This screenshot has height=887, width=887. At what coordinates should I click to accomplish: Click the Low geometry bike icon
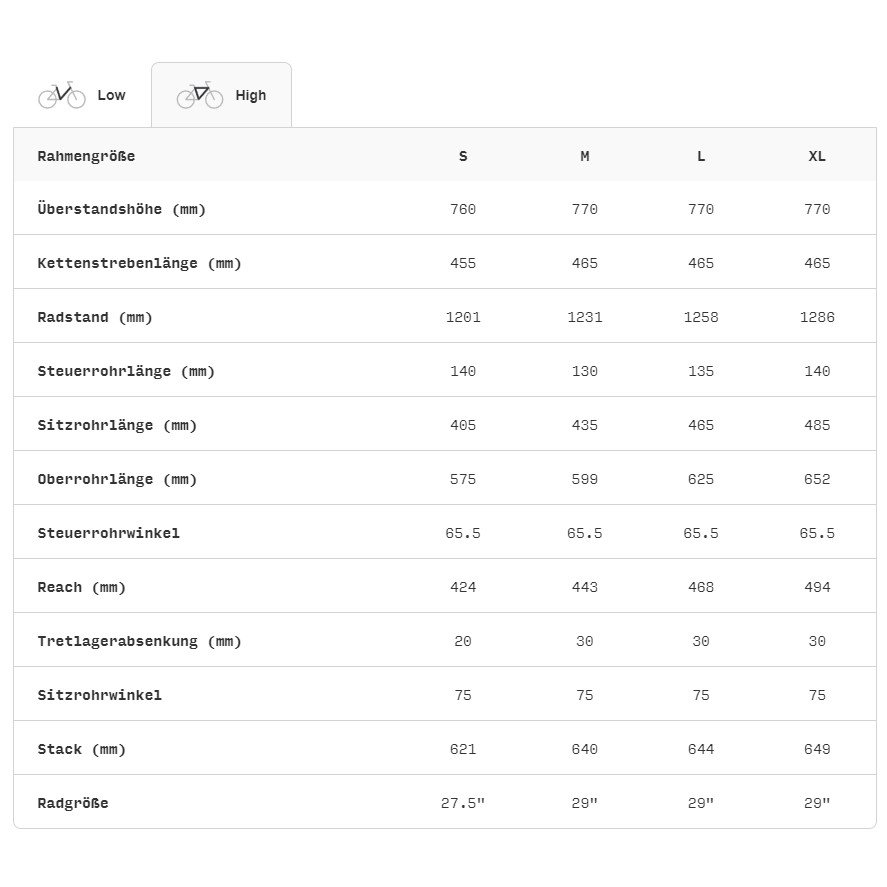pyautogui.click(x=62, y=95)
